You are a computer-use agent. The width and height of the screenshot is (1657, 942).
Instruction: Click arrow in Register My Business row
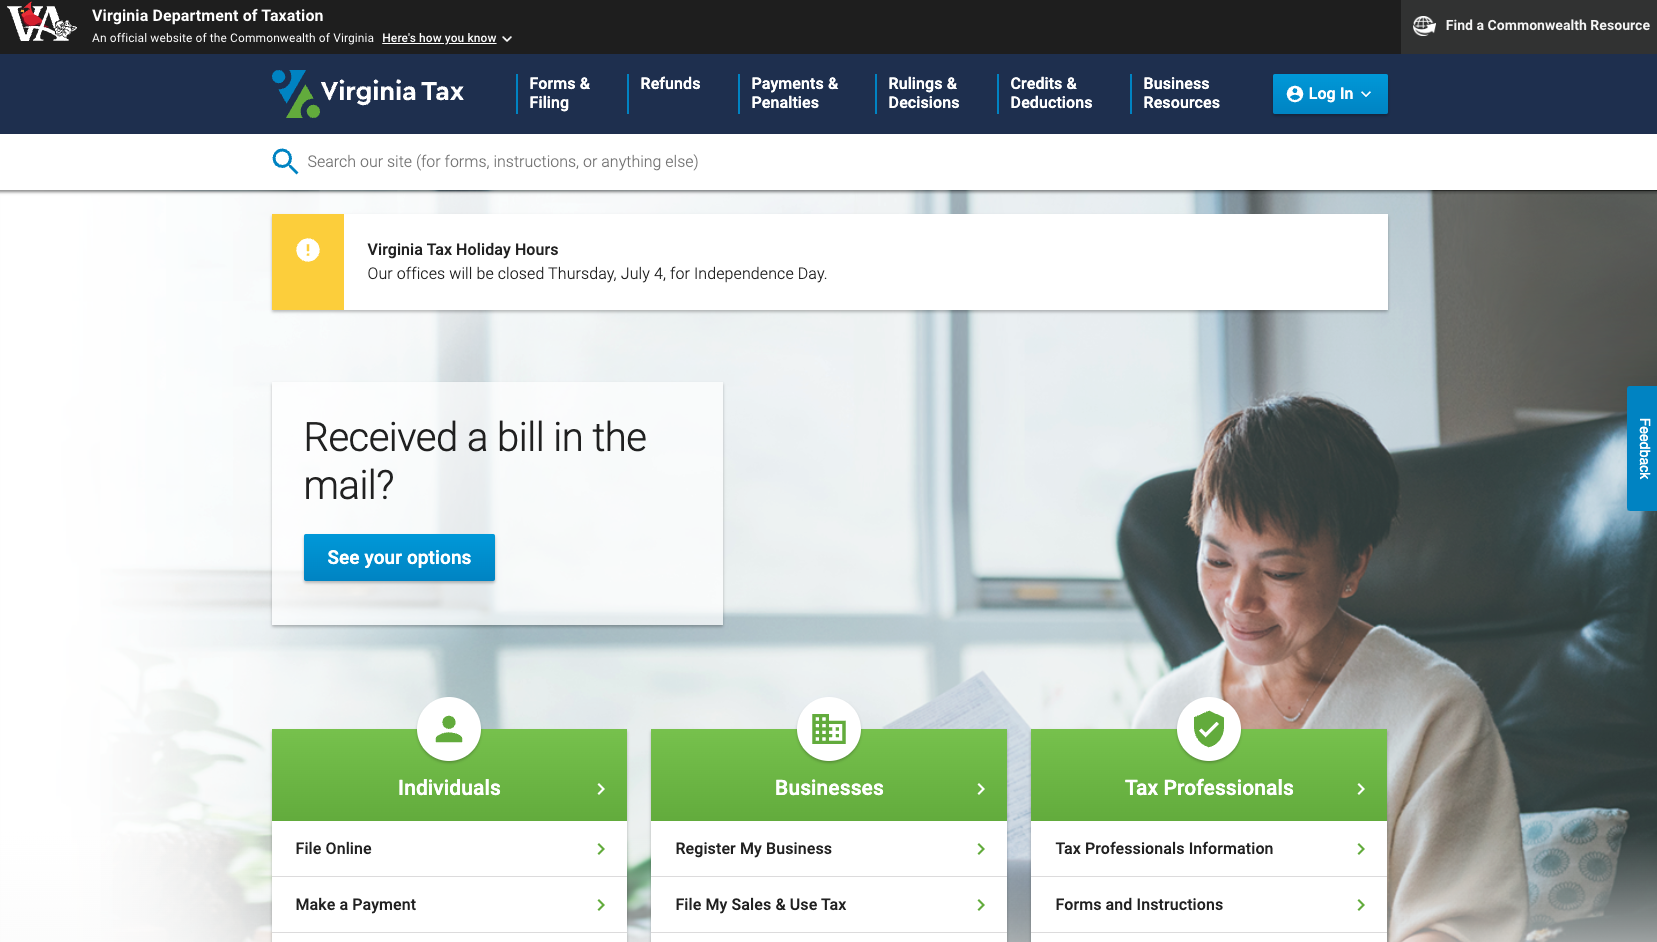(x=981, y=849)
